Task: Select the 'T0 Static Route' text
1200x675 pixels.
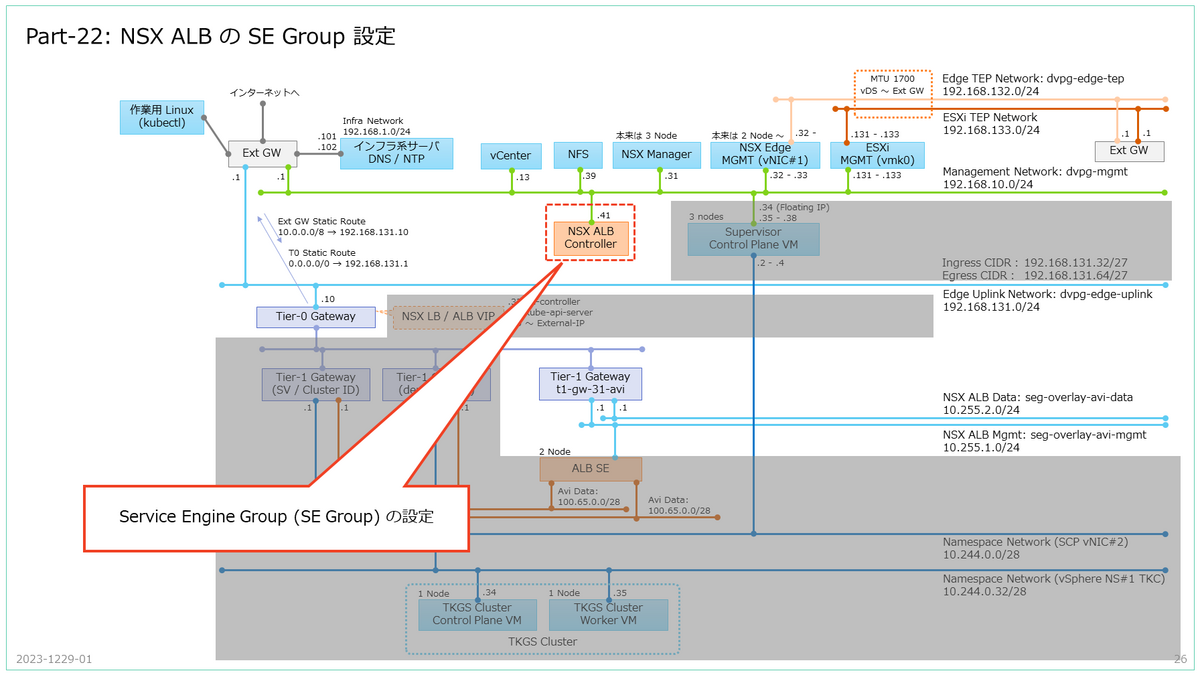Action: 321,253
